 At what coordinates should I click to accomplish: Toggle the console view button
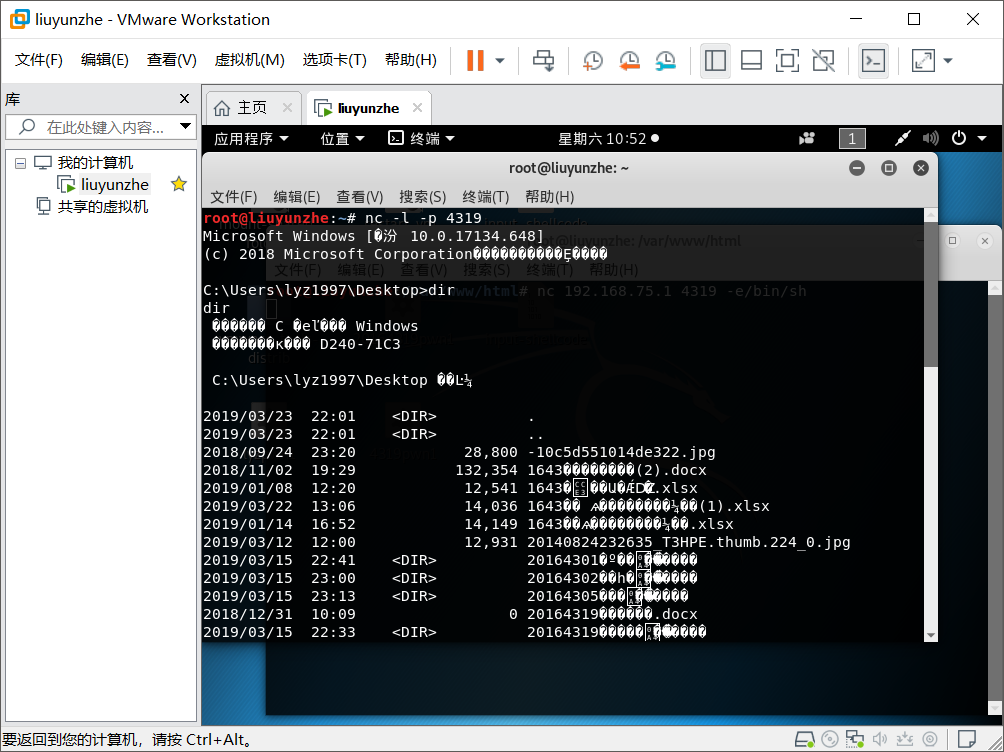[873, 61]
